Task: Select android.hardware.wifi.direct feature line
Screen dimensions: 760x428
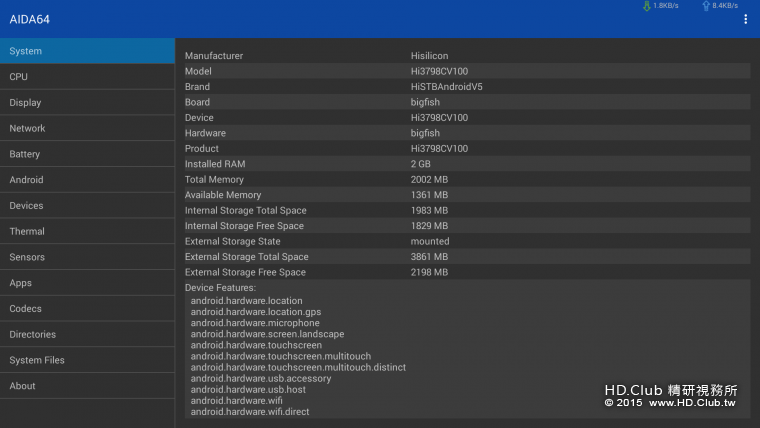Action: tap(250, 412)
